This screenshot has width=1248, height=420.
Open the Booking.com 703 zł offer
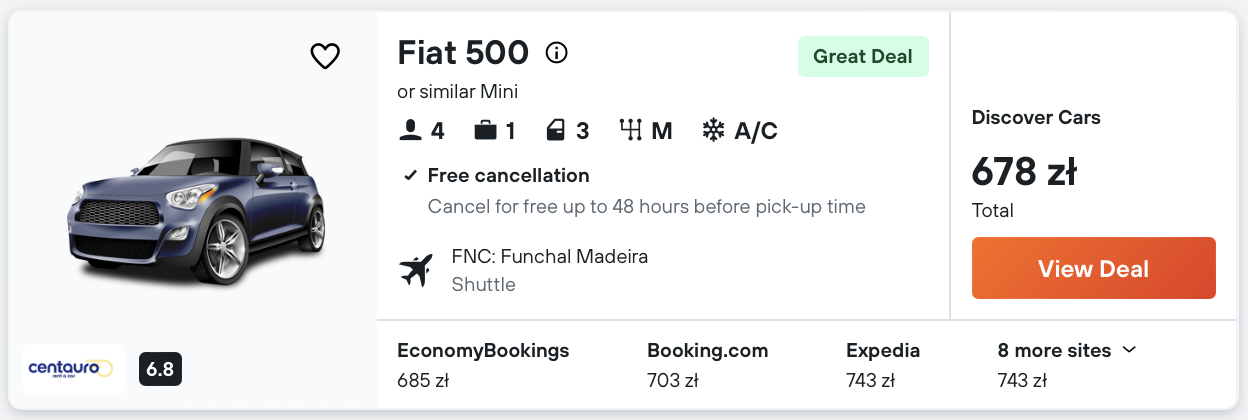(707, 365)
